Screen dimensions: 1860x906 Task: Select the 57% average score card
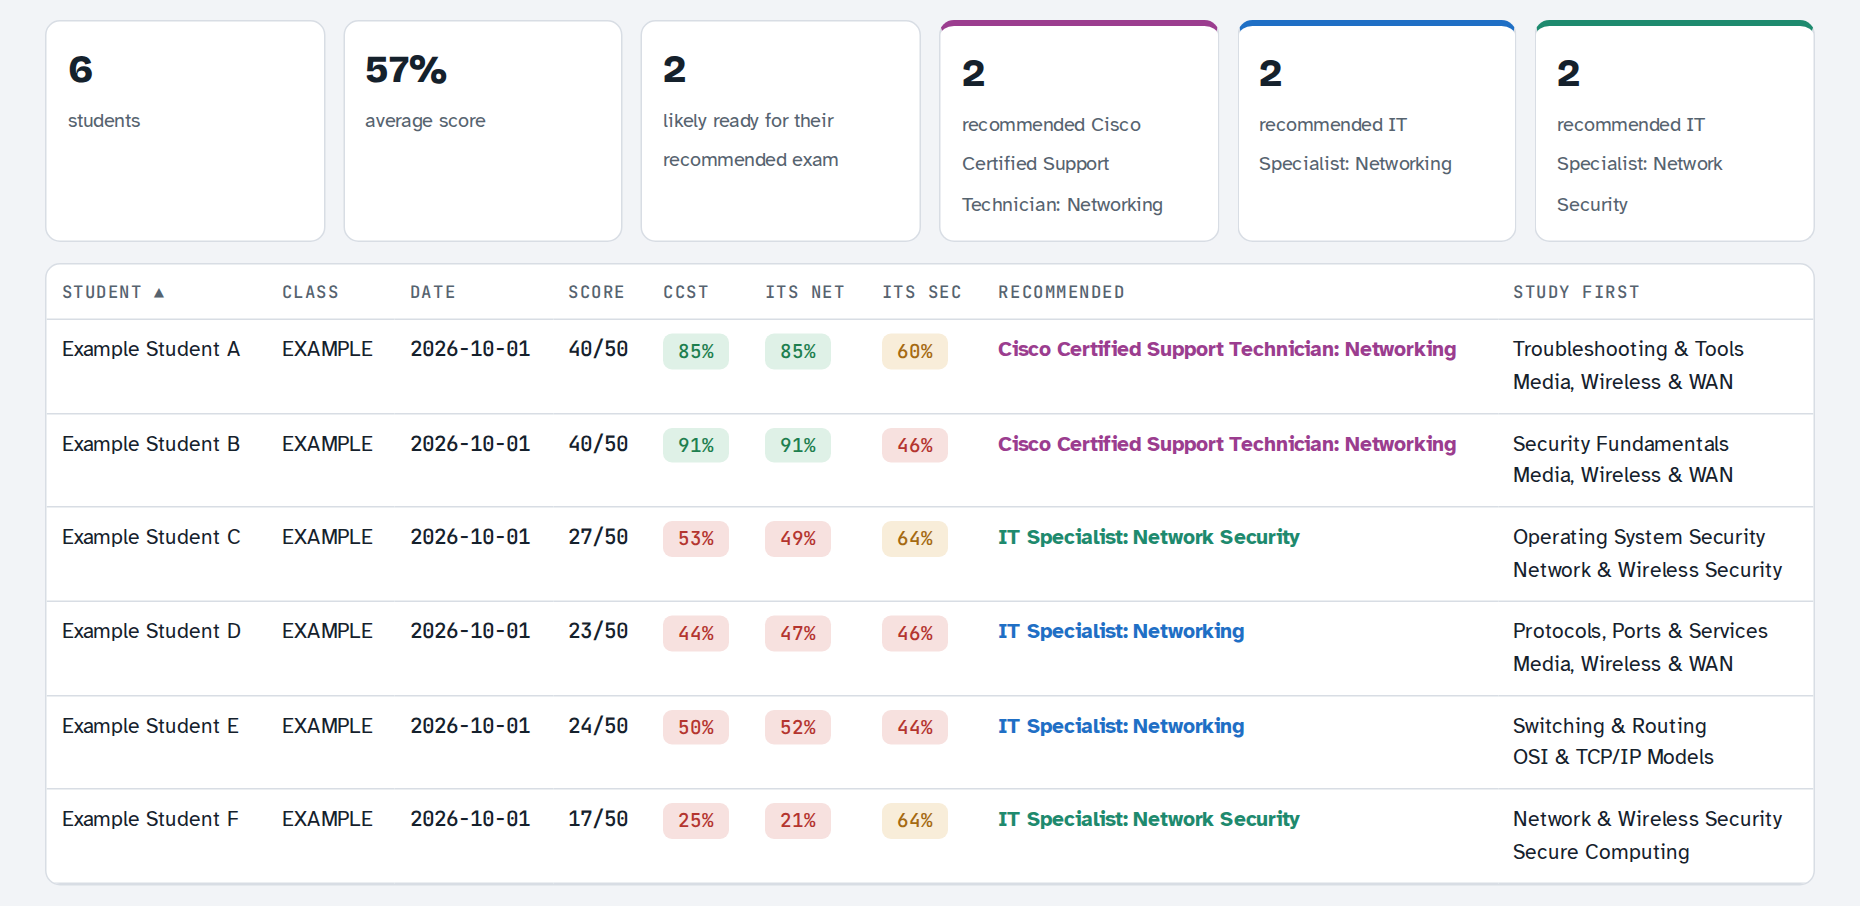click(x=483, y=131)
